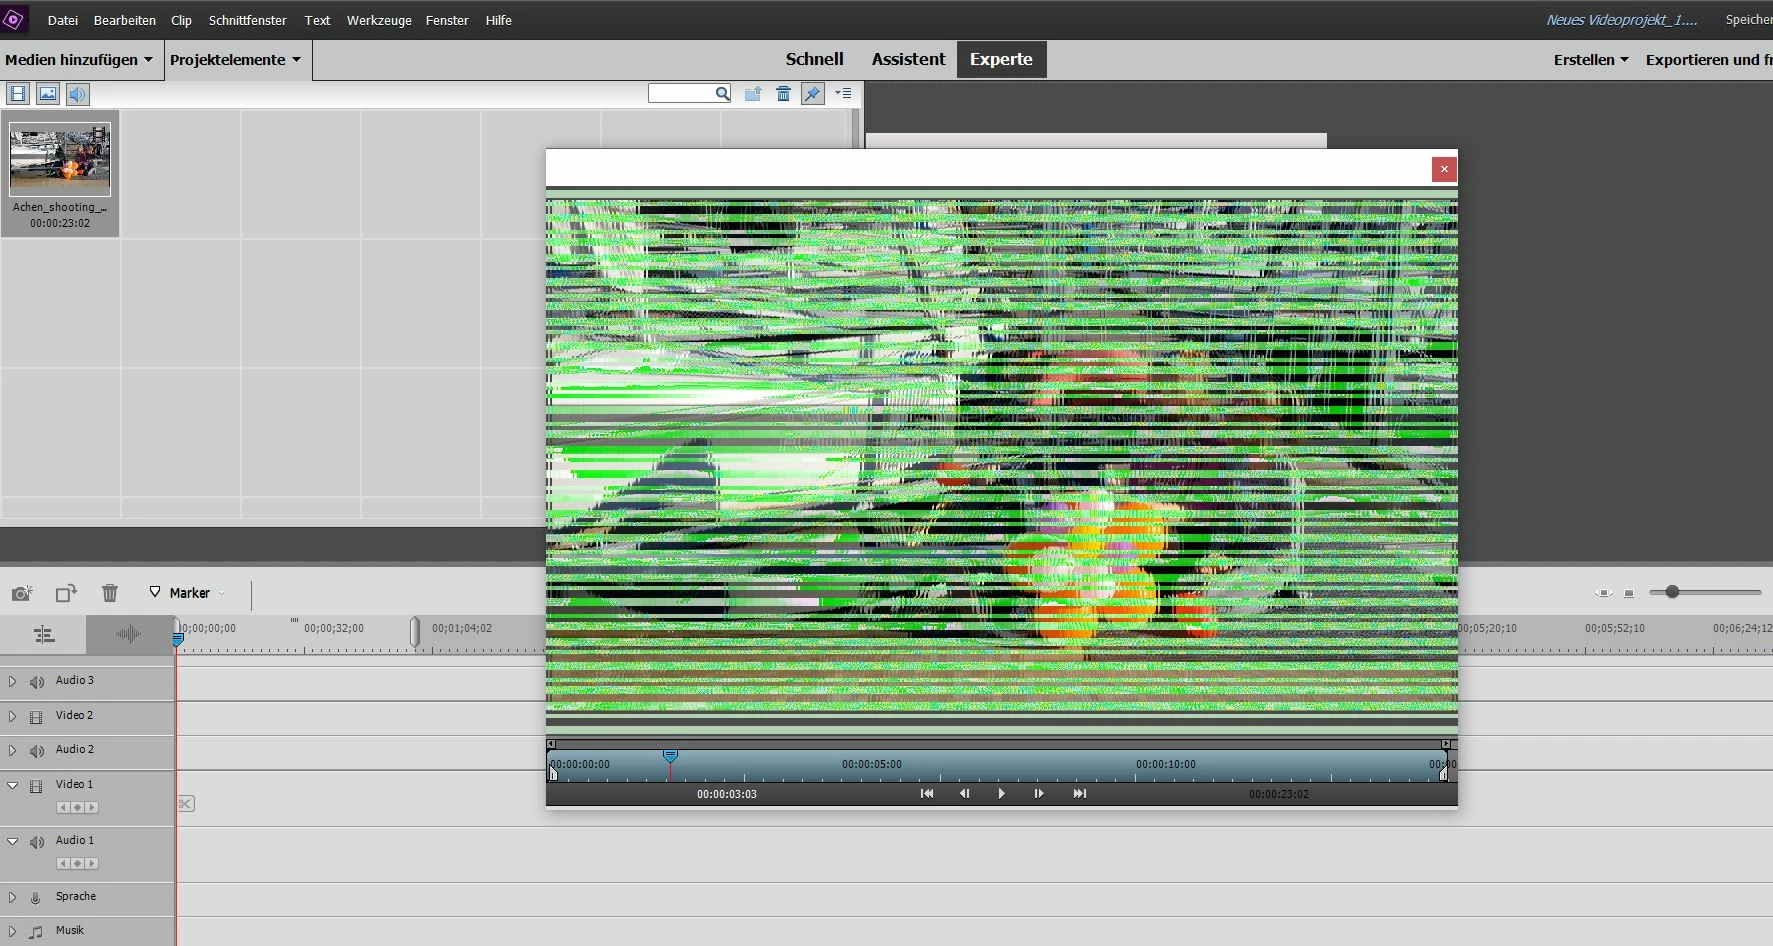Open the Marker dropdown

187,593
